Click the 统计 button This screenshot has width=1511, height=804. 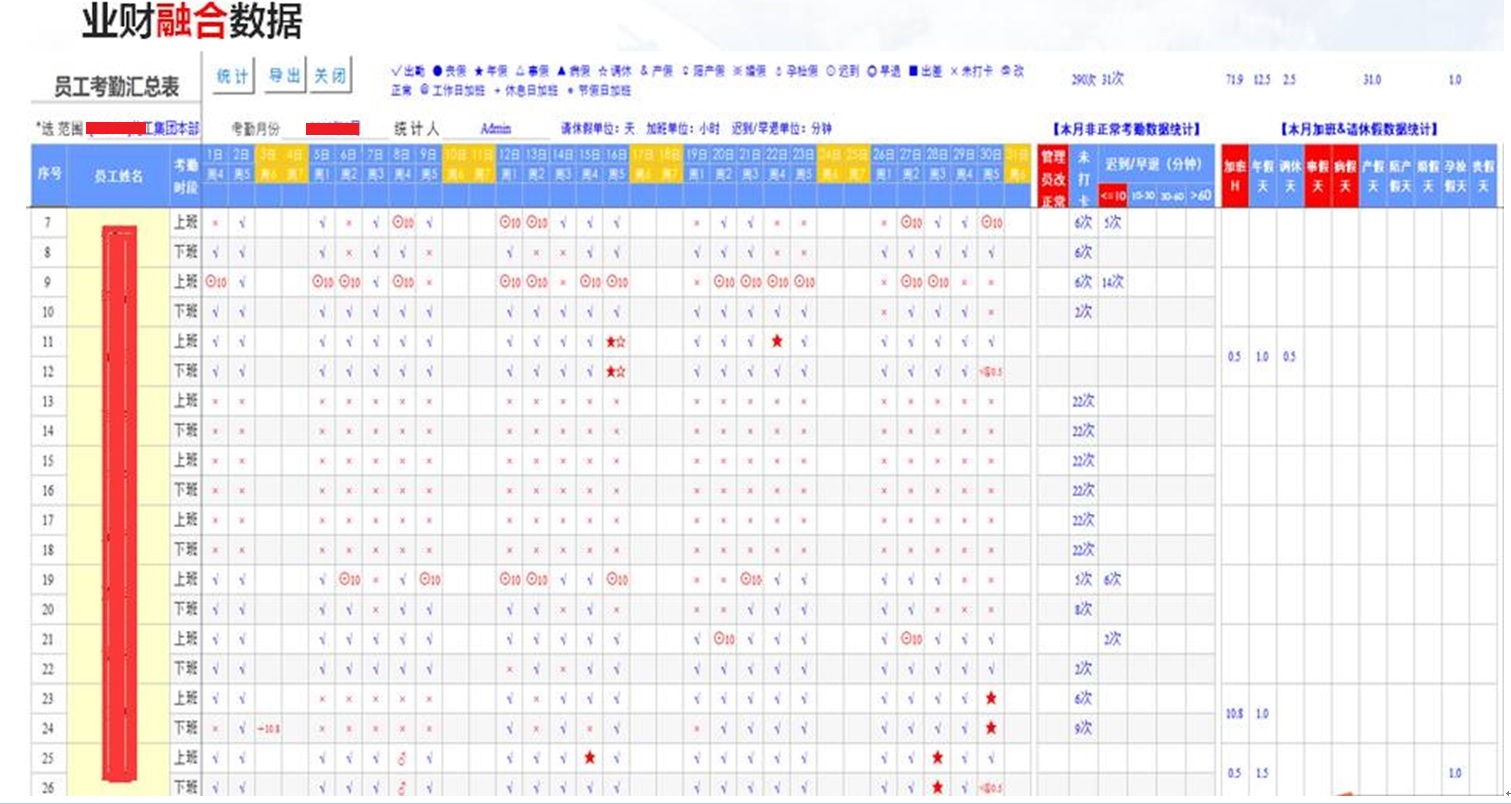click(233, 76)
